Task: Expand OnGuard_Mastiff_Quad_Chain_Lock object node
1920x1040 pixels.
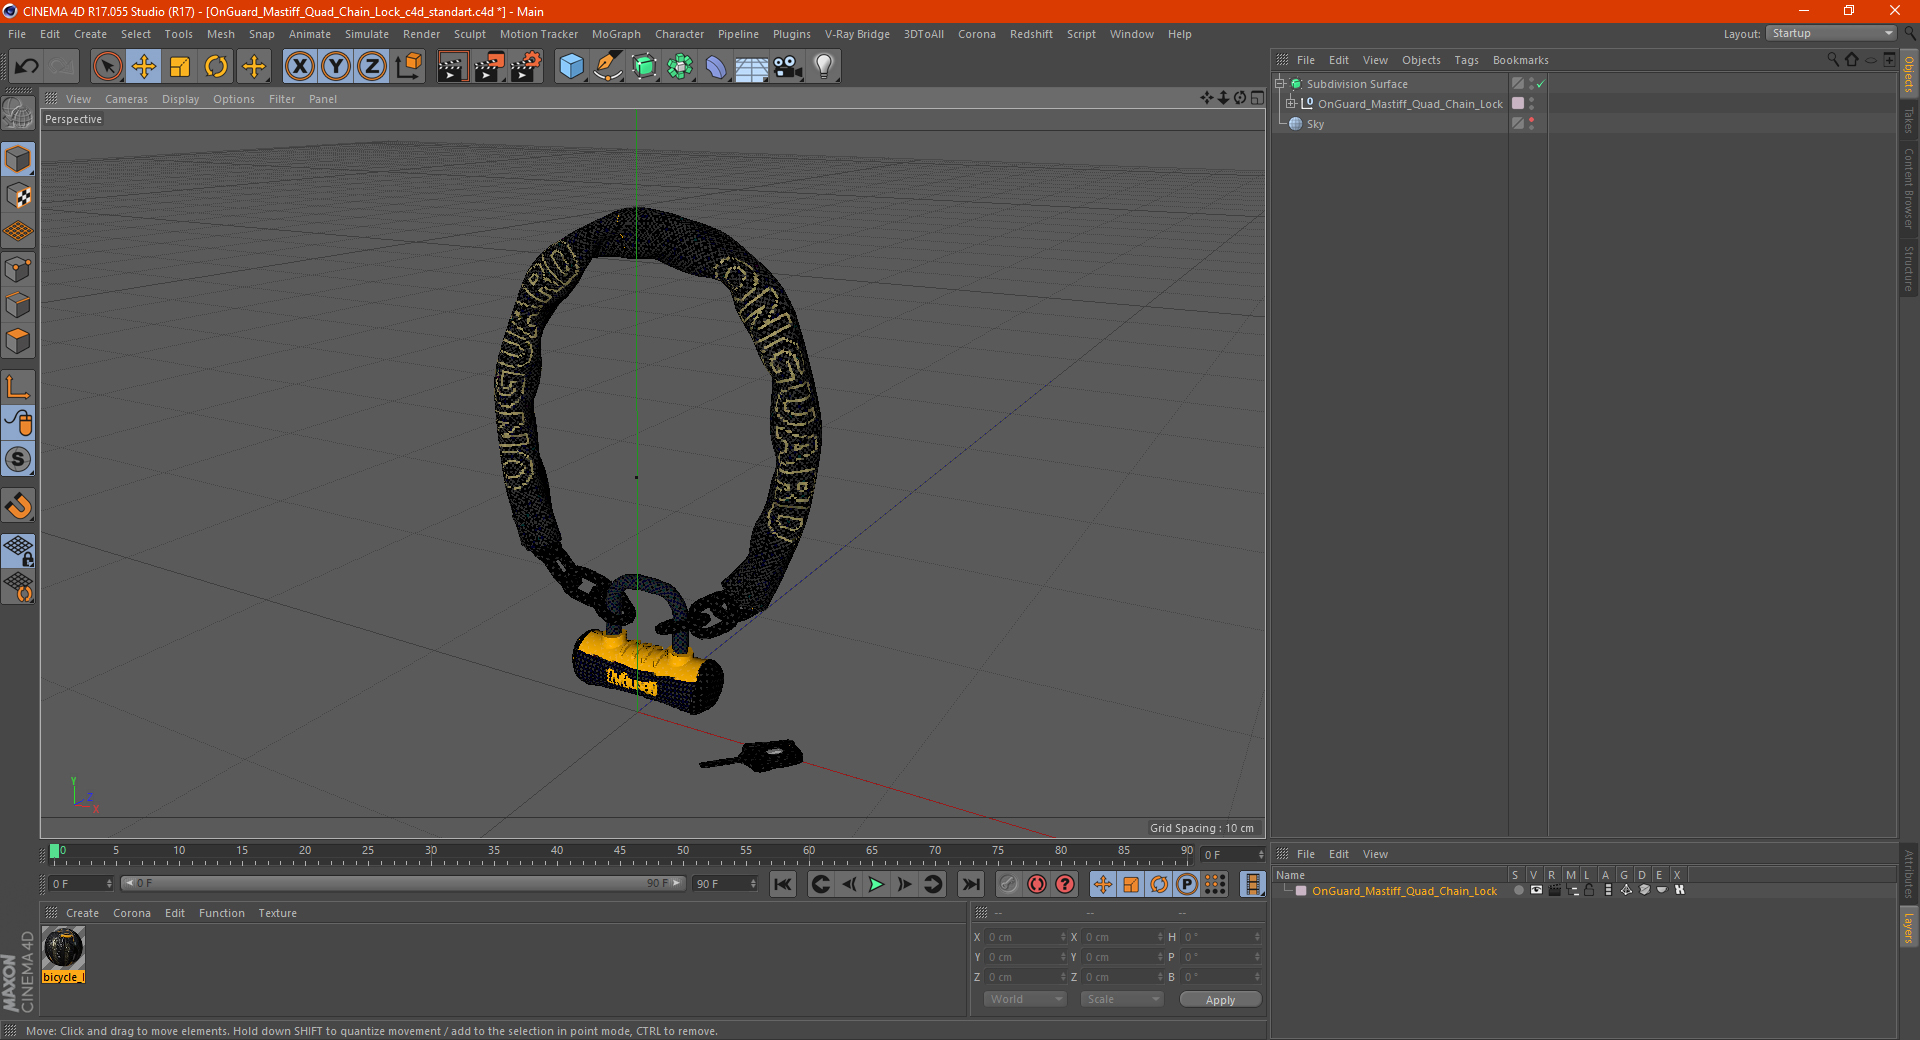Action: click(x=1291, y=104)
